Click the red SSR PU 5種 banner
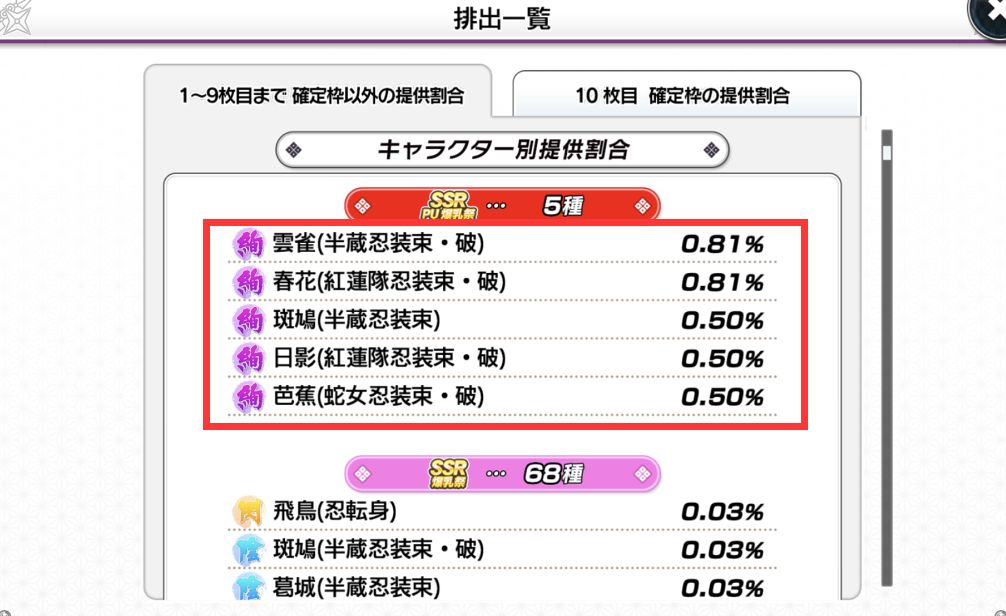The width and height of the screenshot is (1006, 616). [x=502, y=205]
